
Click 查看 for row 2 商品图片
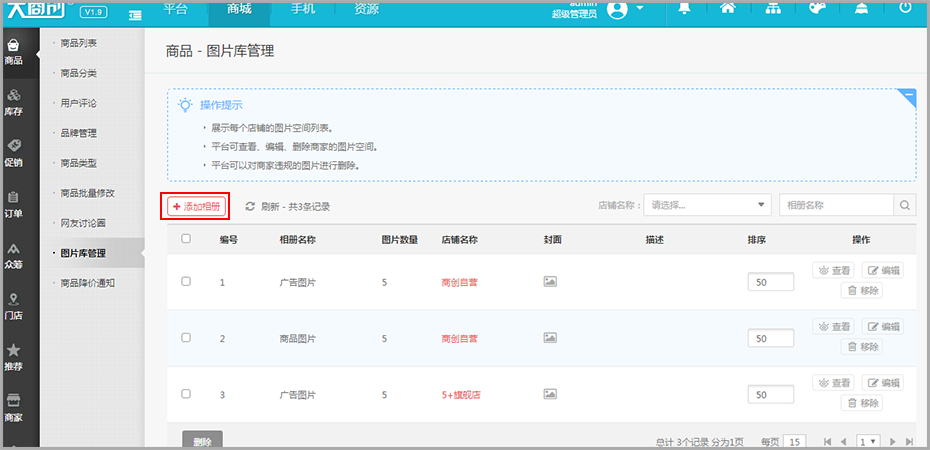click(x=833, y=326)
